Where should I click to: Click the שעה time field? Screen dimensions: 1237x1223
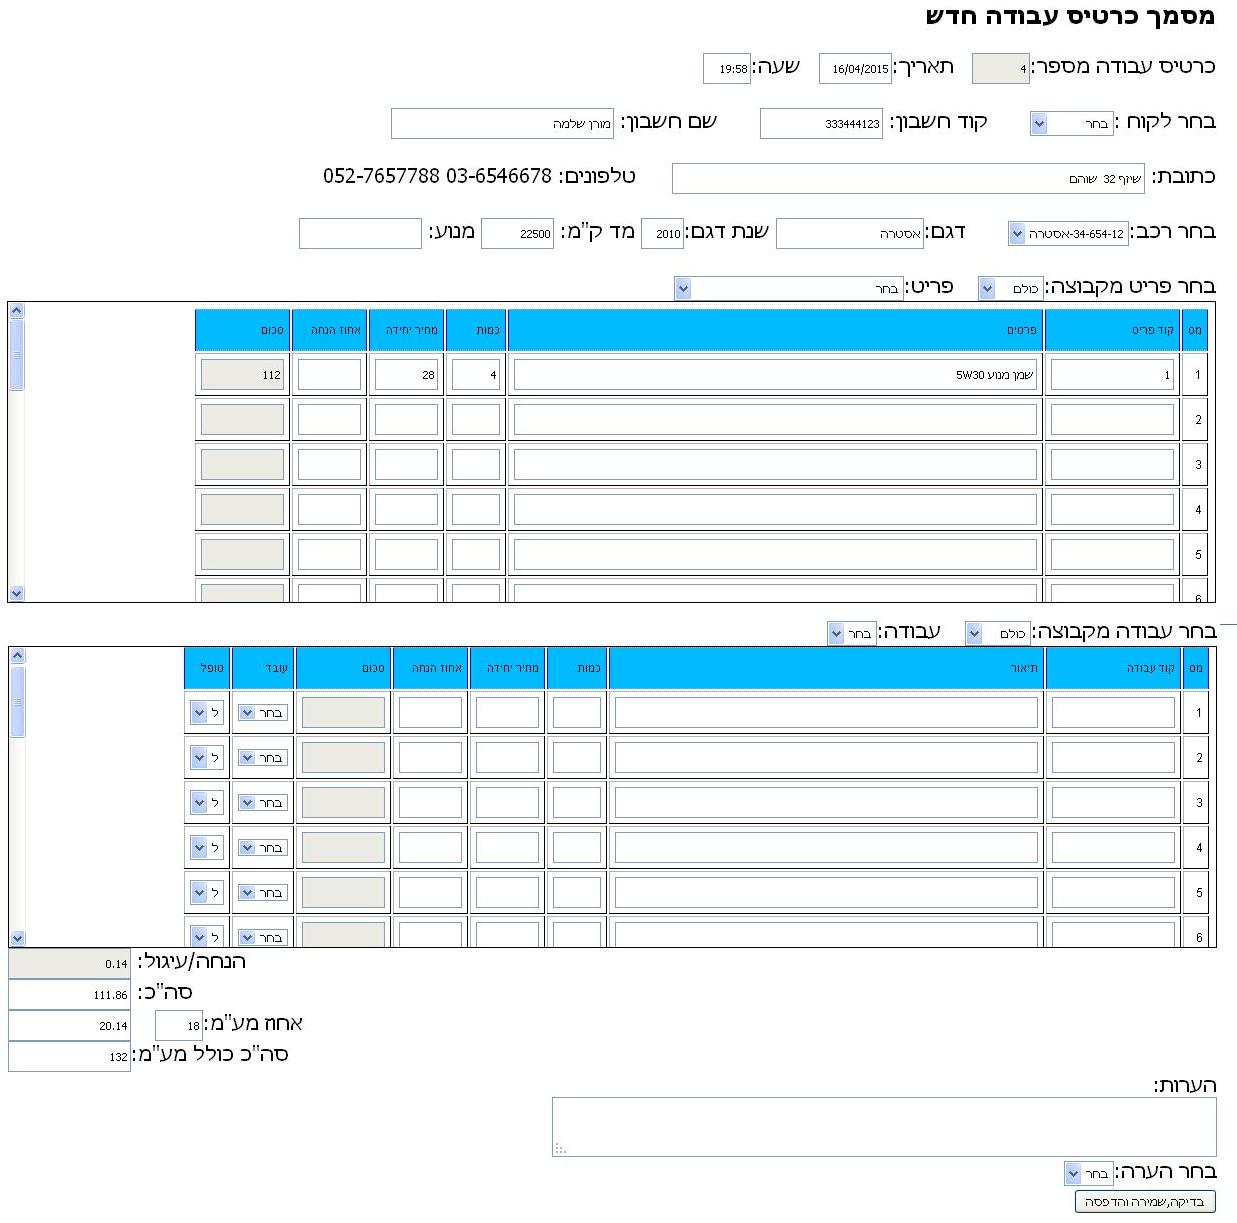point(726,69)
